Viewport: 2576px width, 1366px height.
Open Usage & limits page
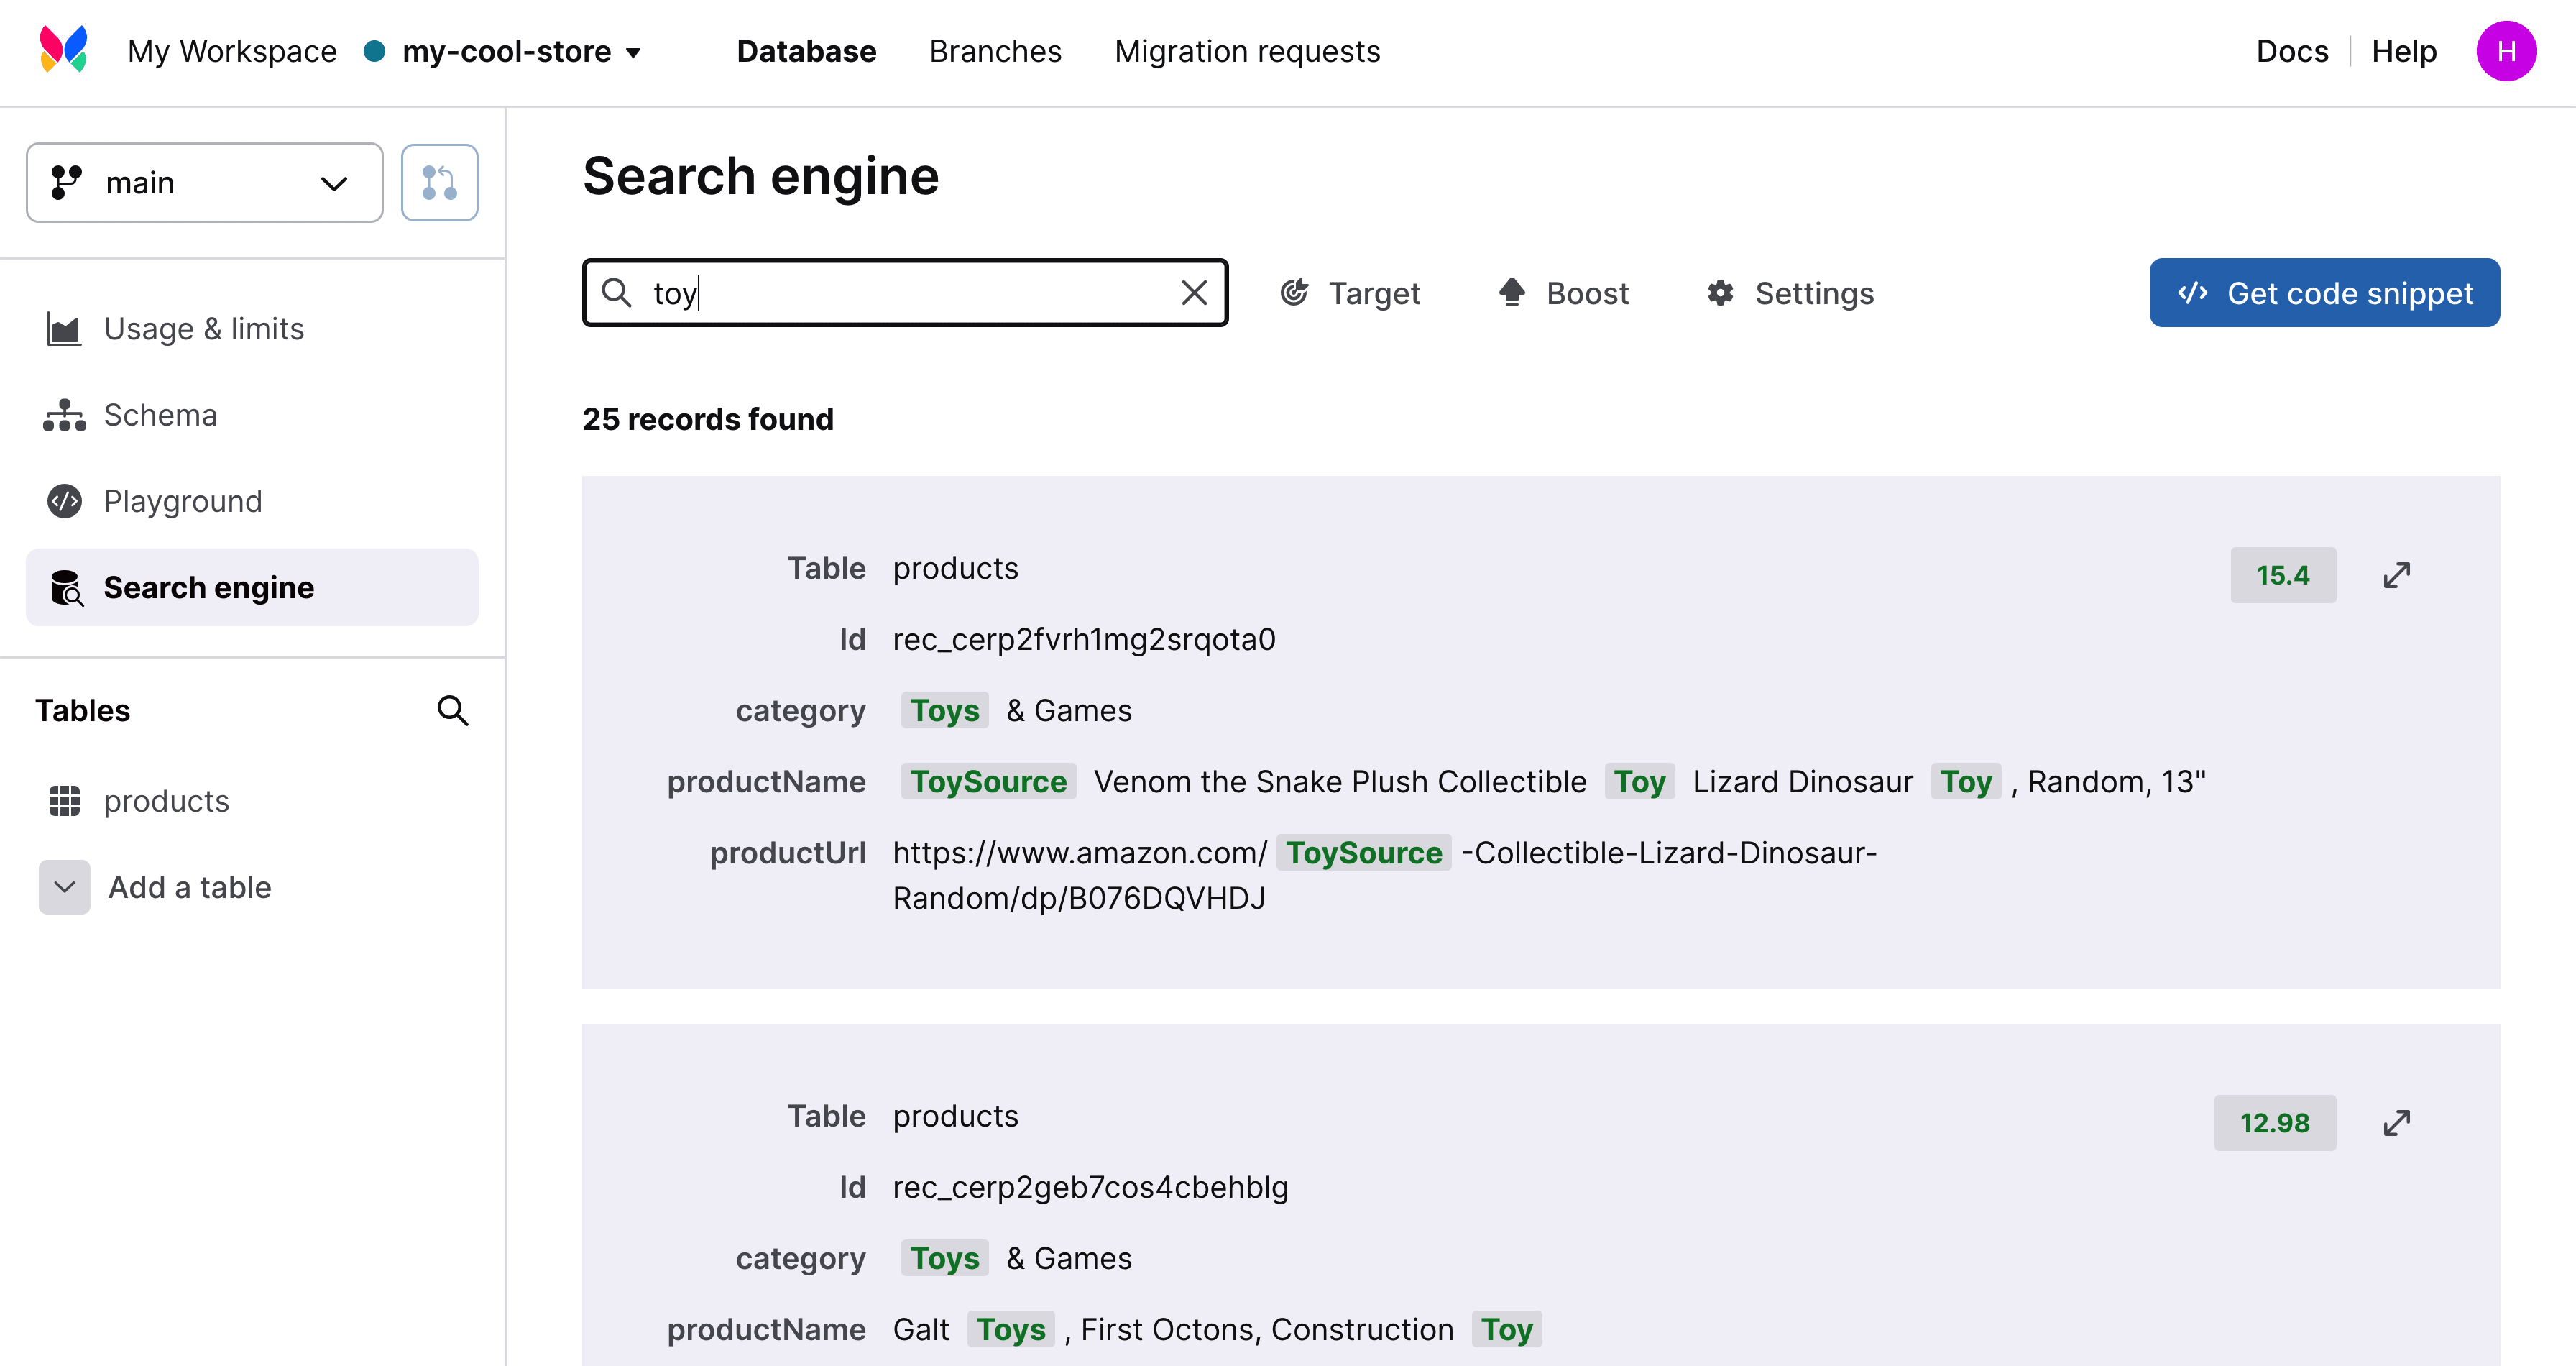[x=252, y=329]
